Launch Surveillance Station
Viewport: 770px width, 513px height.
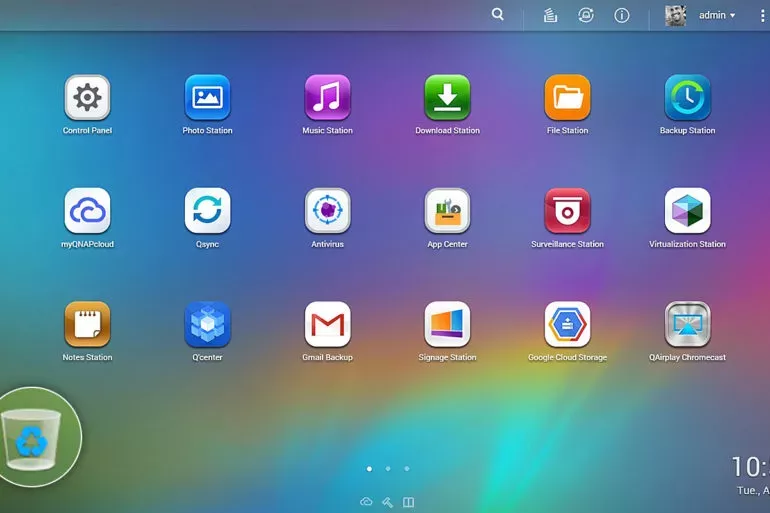(567, 211)
